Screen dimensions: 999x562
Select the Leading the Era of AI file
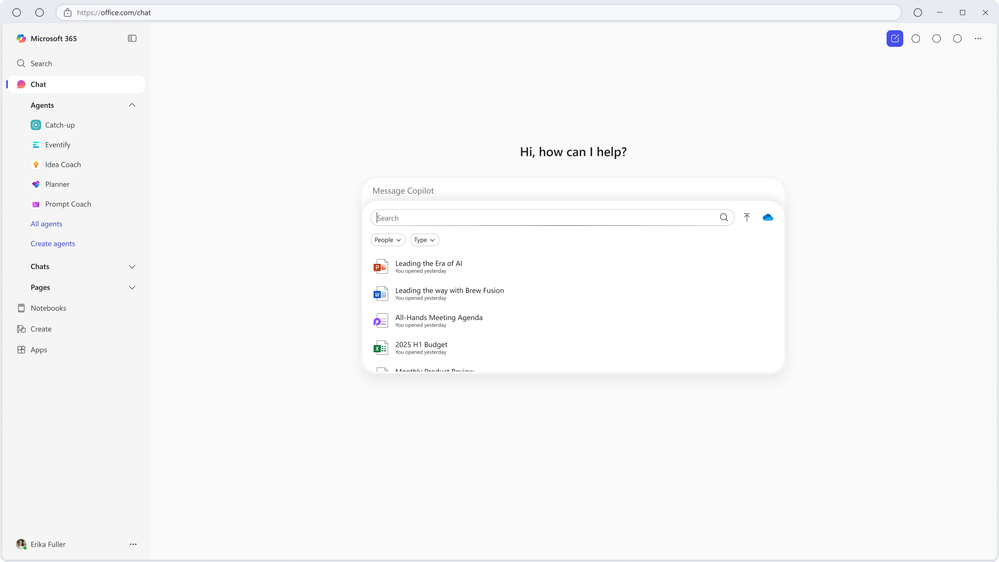(x=573, y=266)
